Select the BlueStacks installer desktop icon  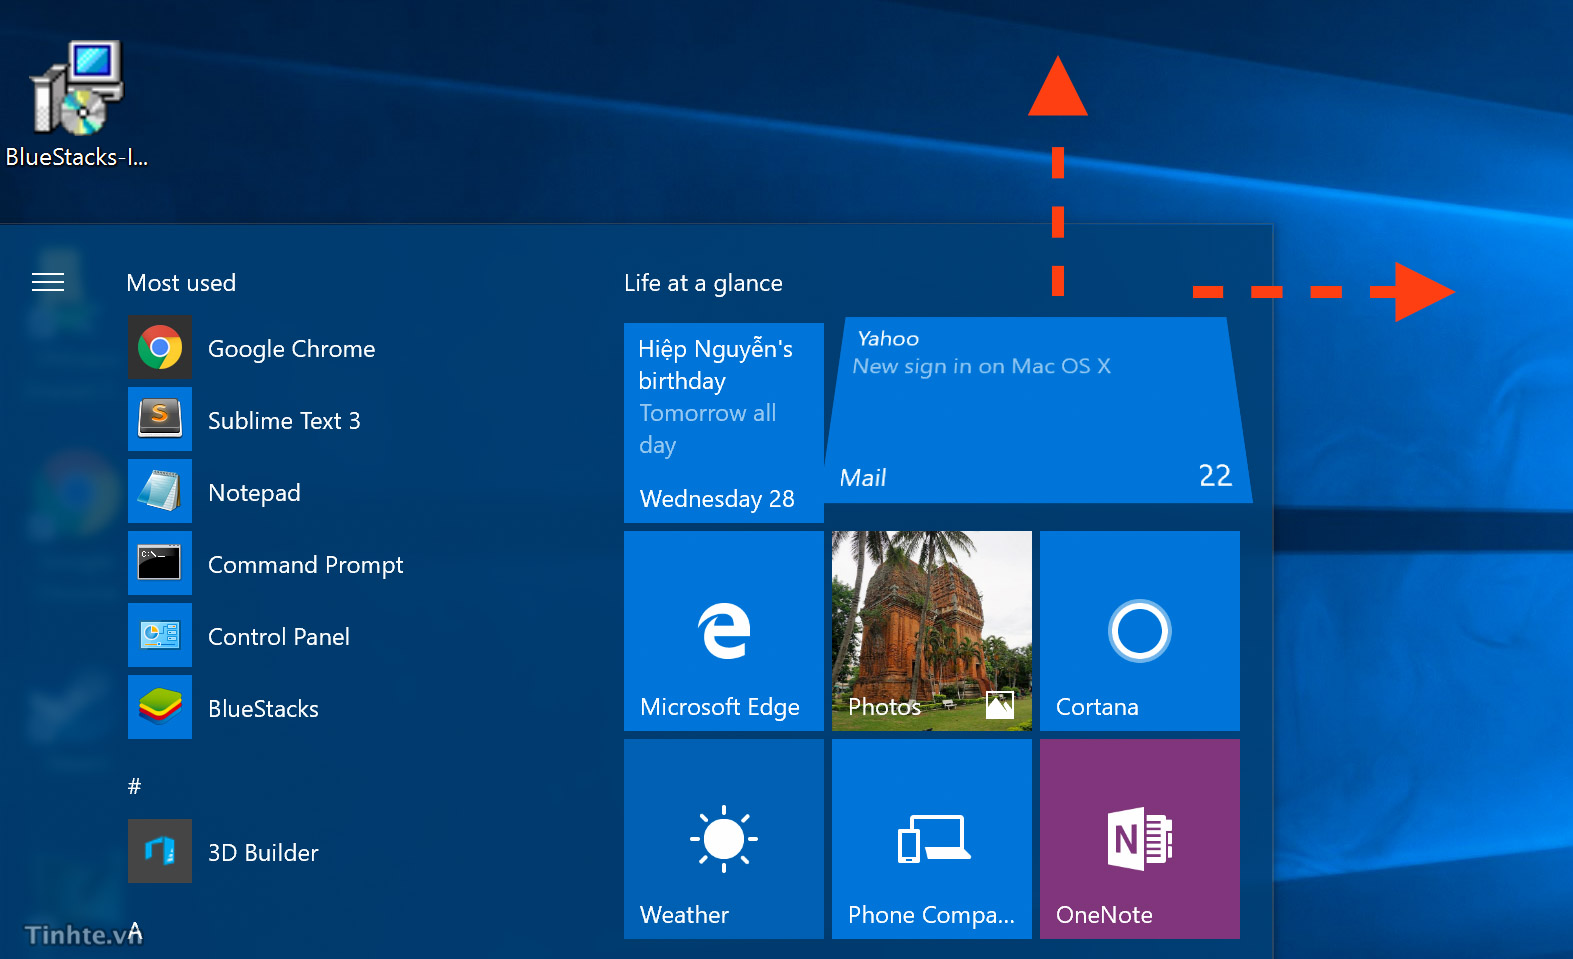tap(76, 104)
